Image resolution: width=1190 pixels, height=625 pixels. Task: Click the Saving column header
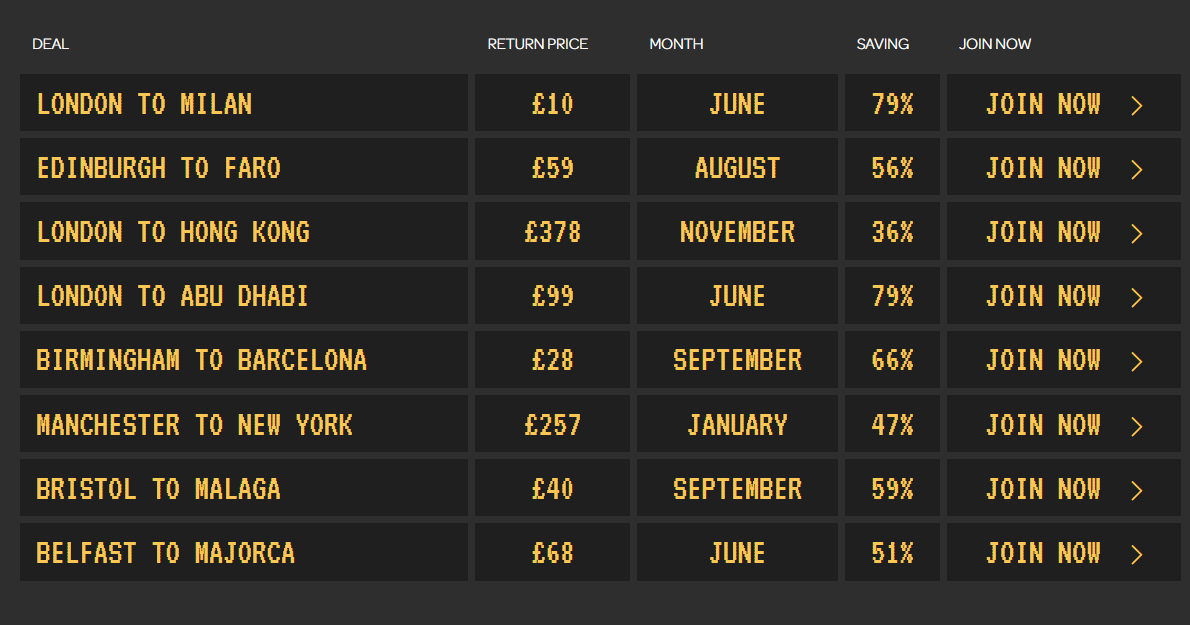pyautogui.click(x=883, y=44)
